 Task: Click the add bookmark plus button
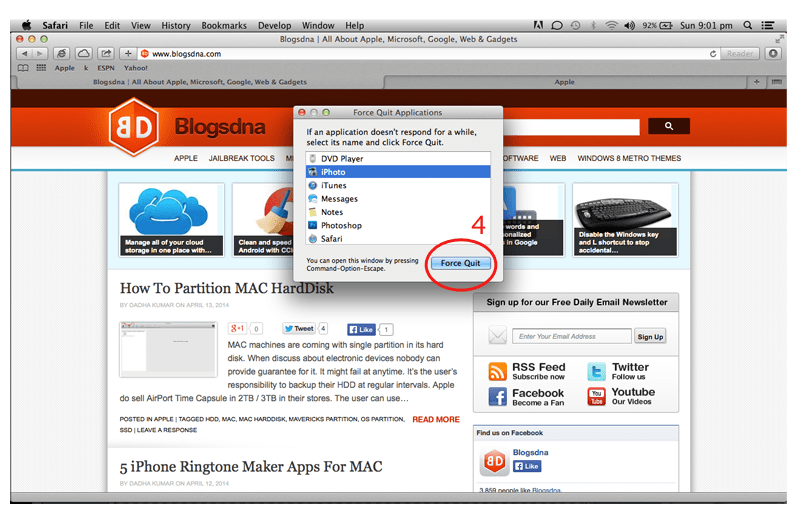point(128,54)
